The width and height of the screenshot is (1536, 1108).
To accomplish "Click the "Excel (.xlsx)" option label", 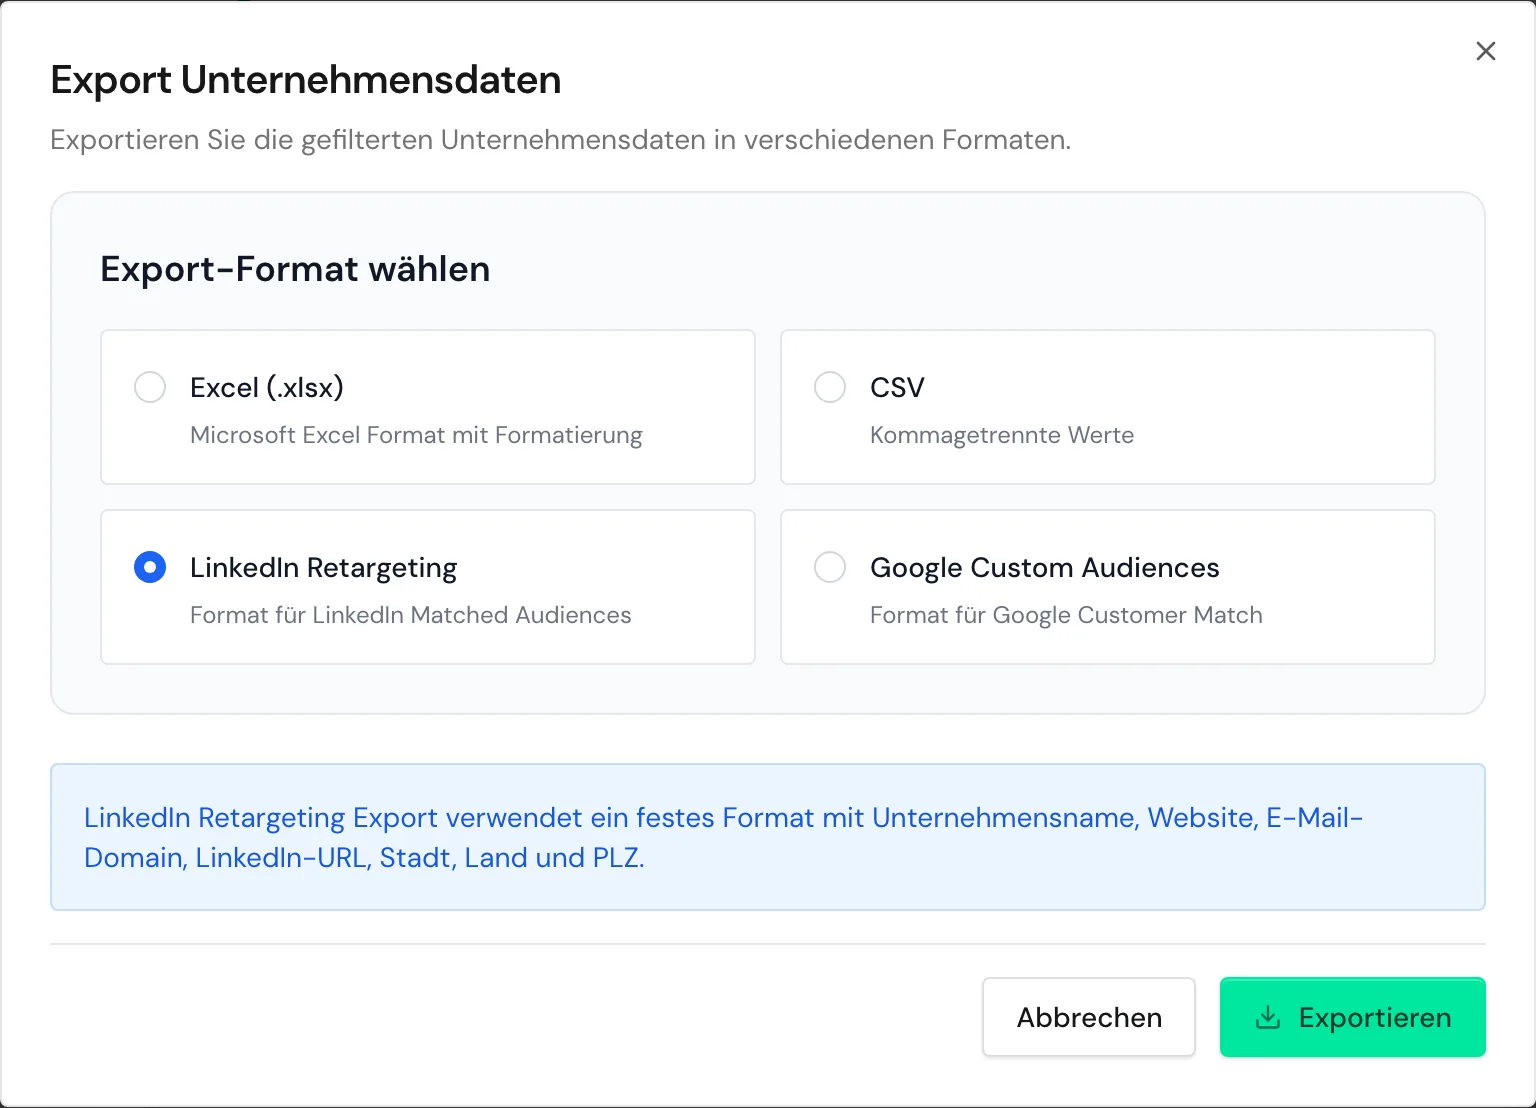I will click(x=267, y=387).
